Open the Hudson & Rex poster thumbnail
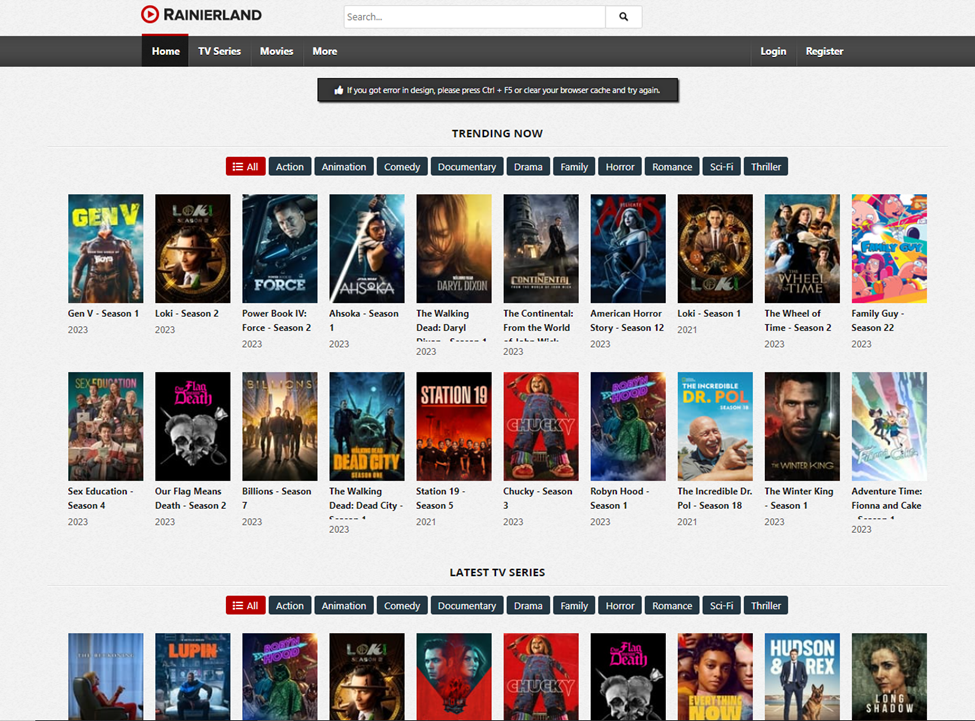 point(802,677)
